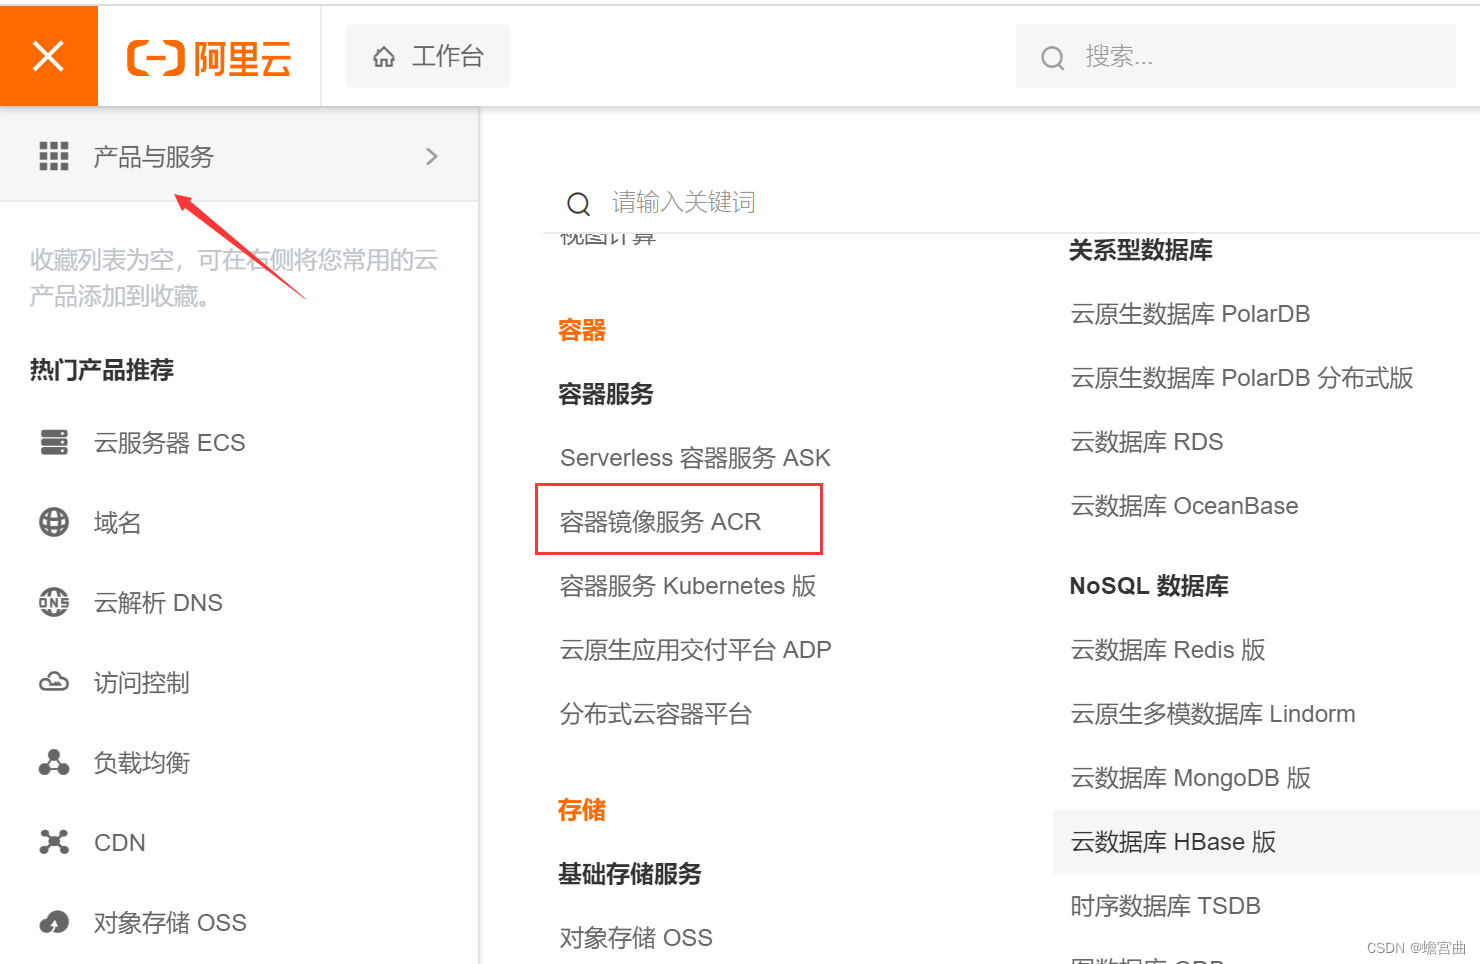
Task: Open 对象存储 OSS in the hot products sidebar
Action: [170, 923]
